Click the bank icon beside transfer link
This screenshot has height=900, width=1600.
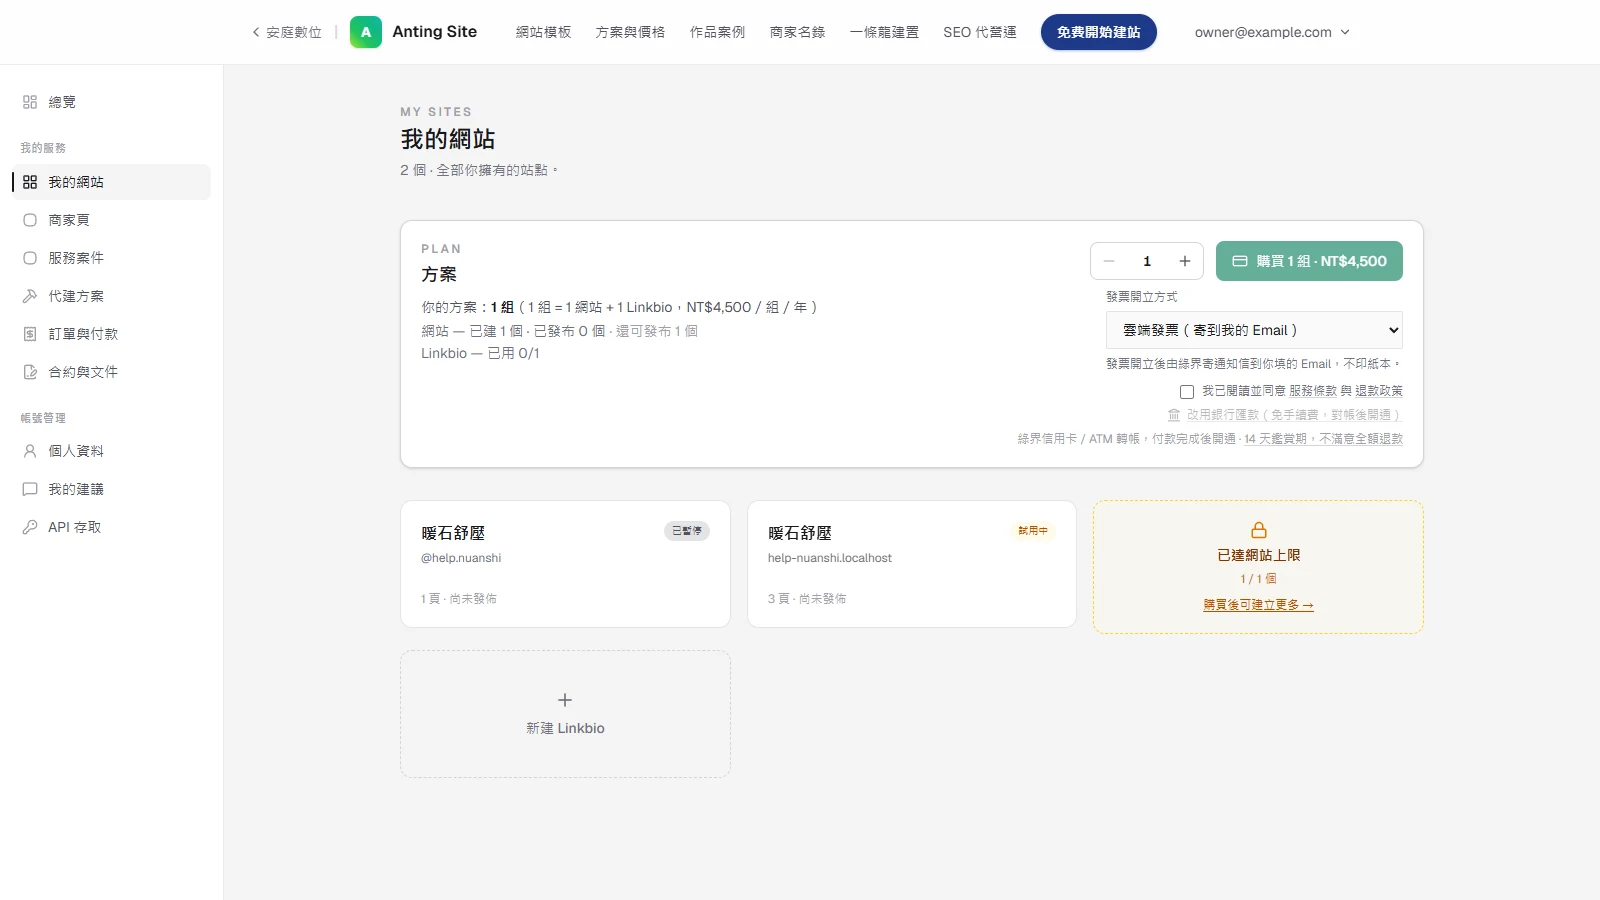pyautogui.click(x=1174, y=414)
